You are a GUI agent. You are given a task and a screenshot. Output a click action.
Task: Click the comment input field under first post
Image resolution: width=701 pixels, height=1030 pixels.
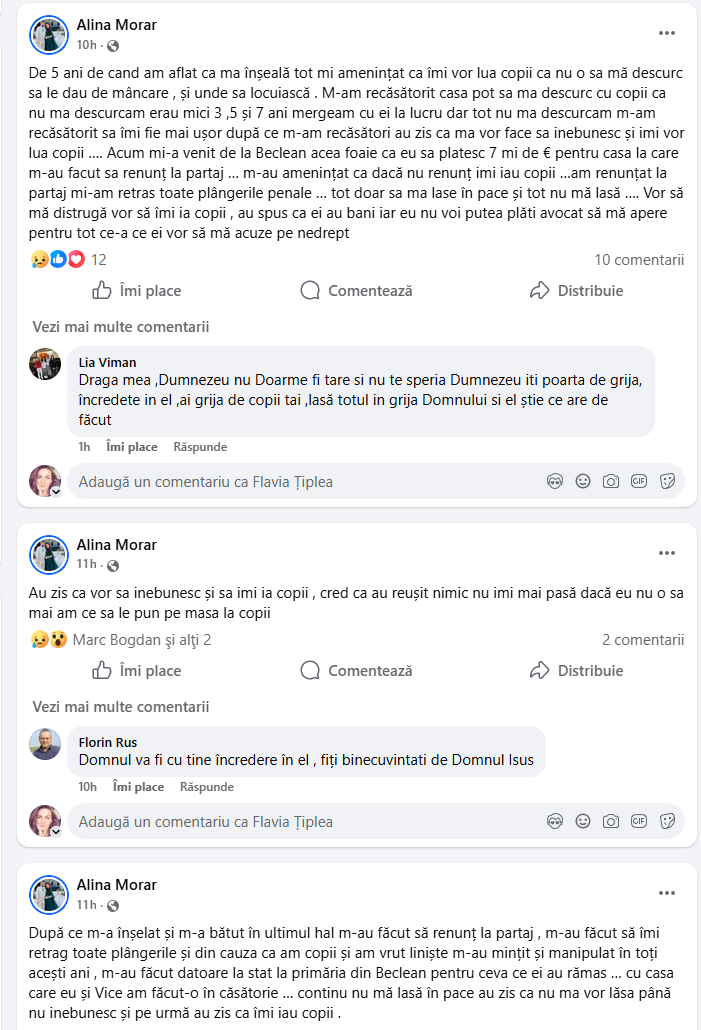(x=300, y=481)
